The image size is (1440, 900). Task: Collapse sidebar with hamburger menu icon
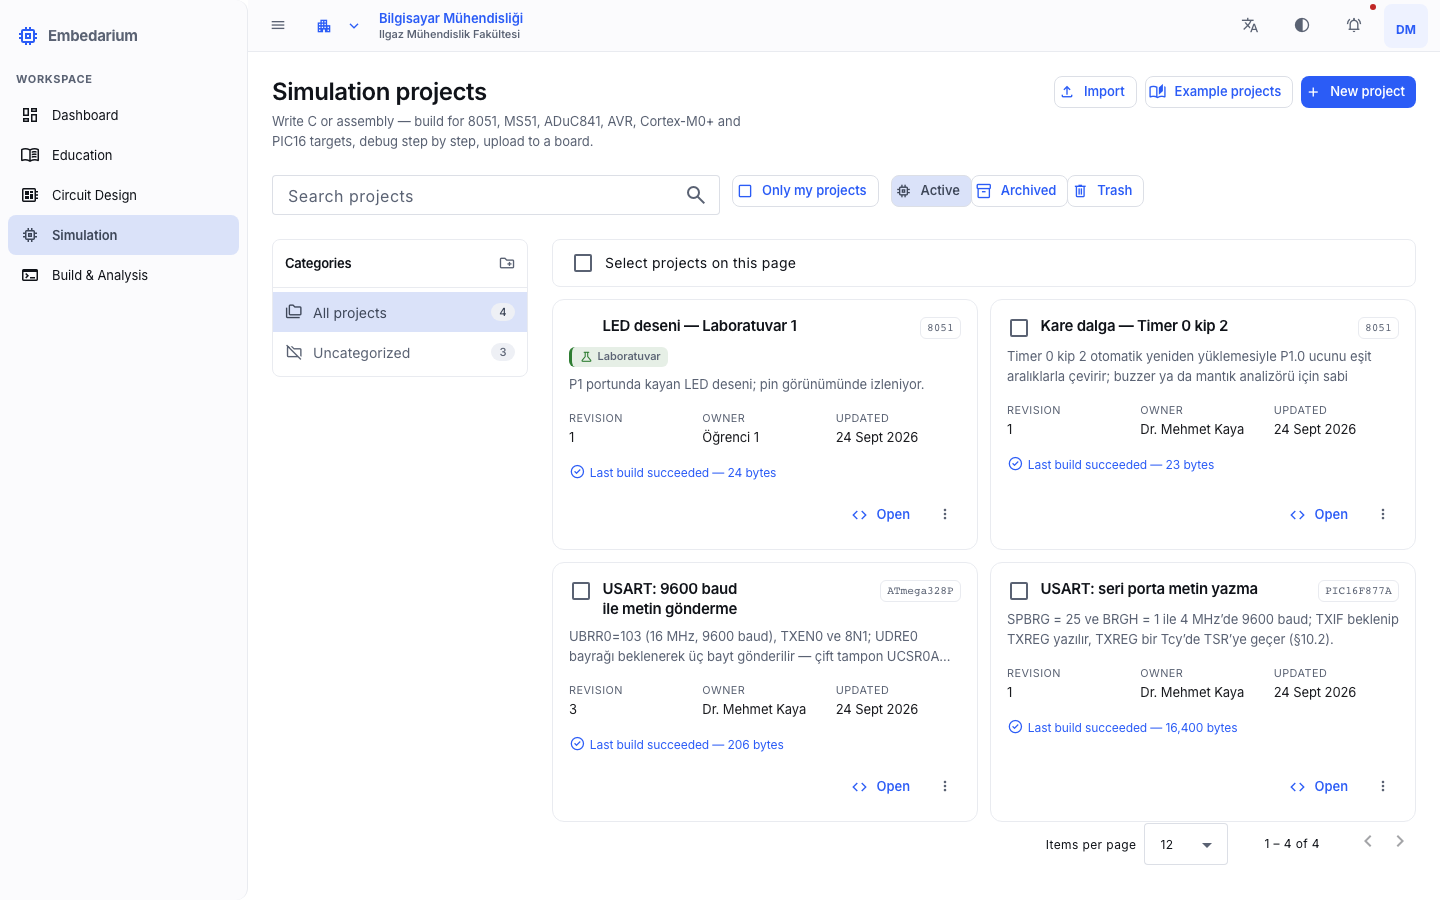(x=278, y=26)
